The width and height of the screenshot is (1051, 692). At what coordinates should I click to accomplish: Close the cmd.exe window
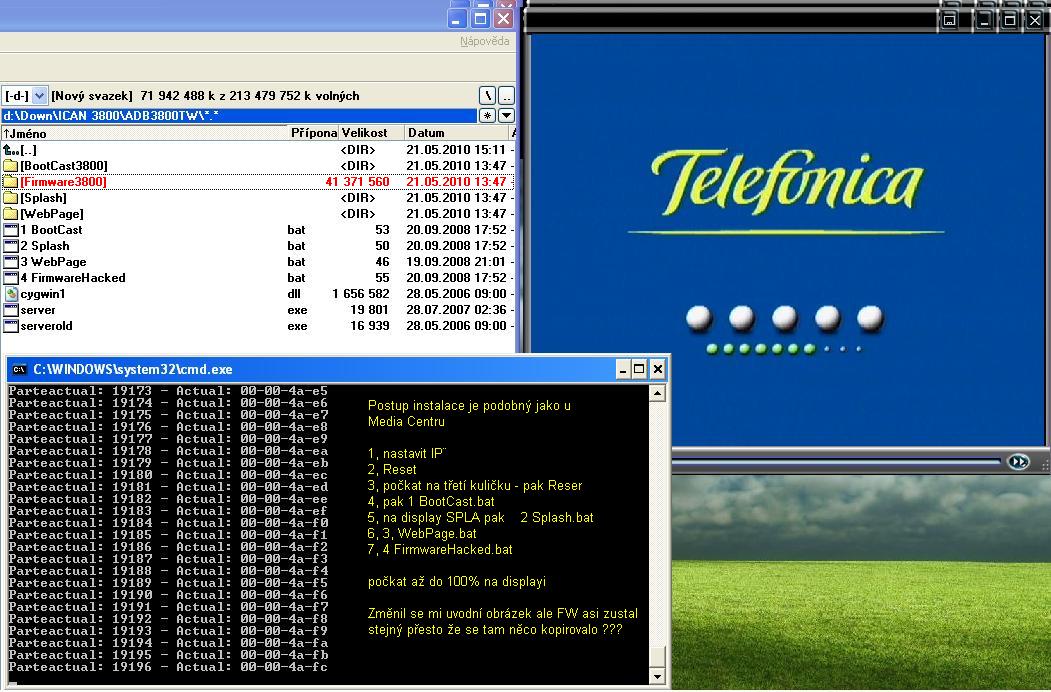[x=658, y=369]
